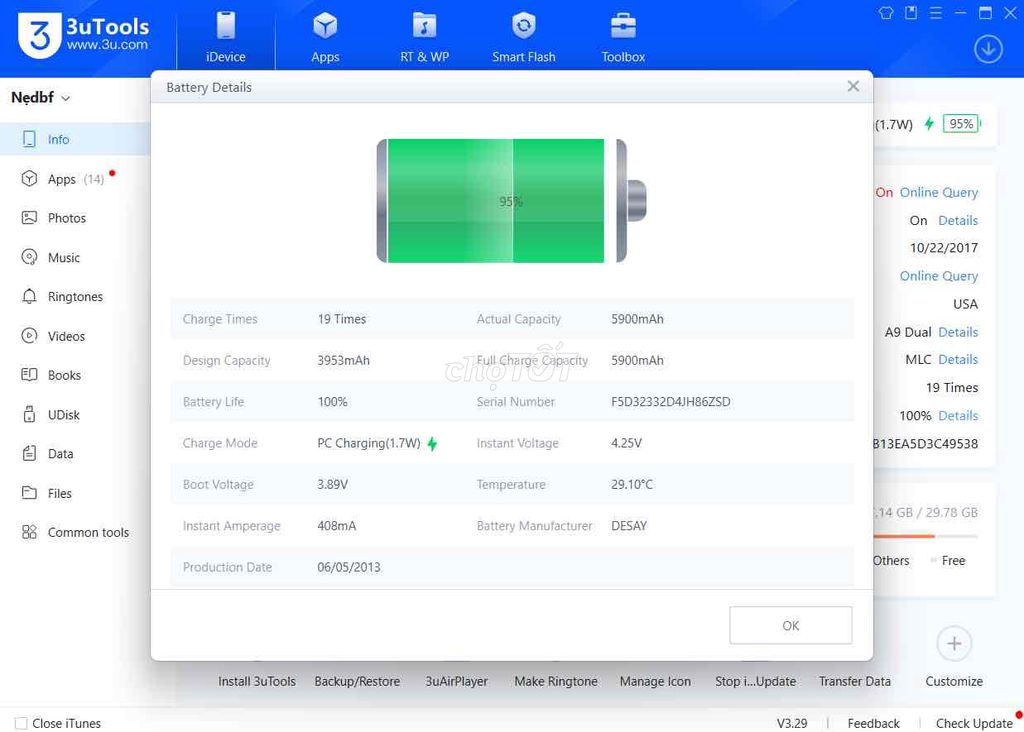Image resolution: width=1024 pixels, height=732 pixels.
Task: Select the Info tab in the sidebar
Action: pyautogui.click(x=58, y=139)
